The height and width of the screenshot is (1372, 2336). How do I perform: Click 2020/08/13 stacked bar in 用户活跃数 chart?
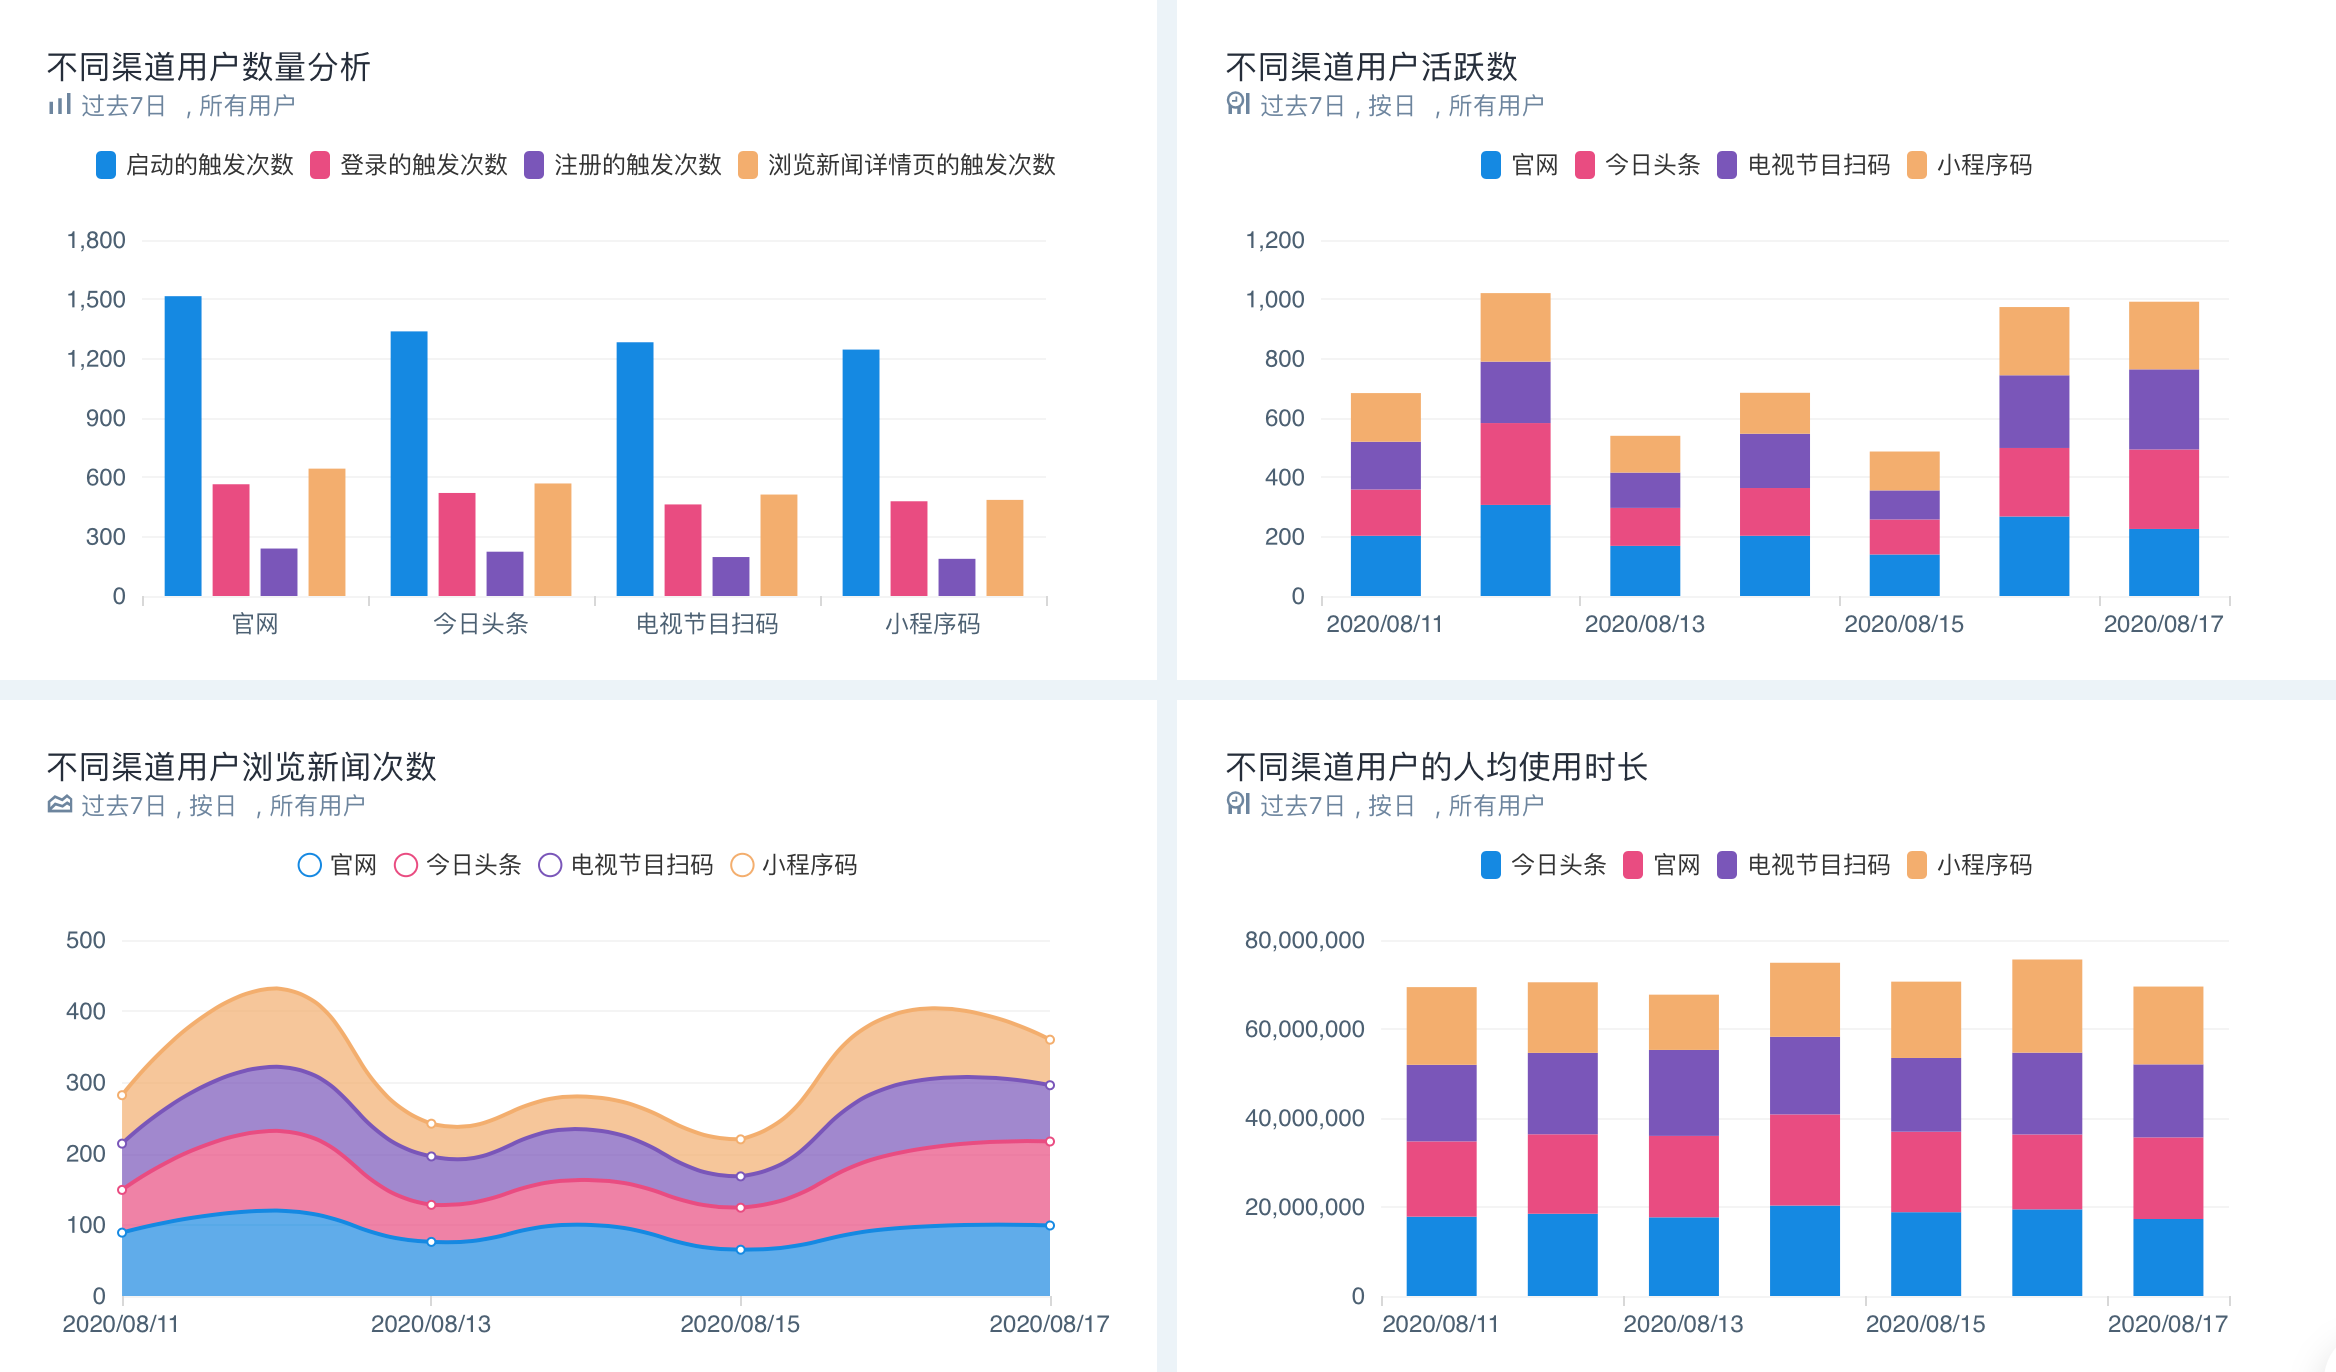1645,516
